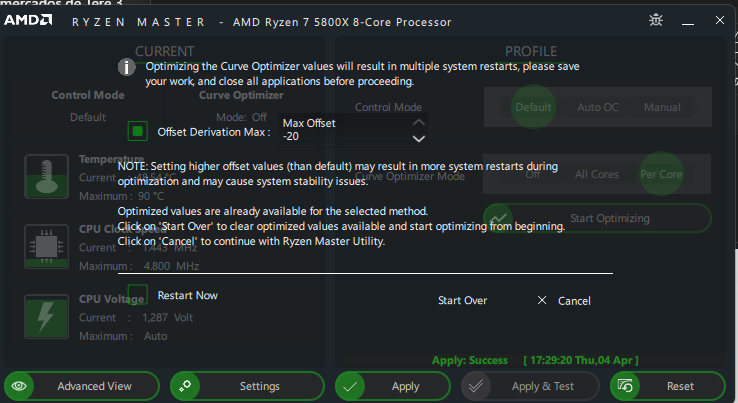Click the 'Offset Derivation Max :' label

pos(214,132)
